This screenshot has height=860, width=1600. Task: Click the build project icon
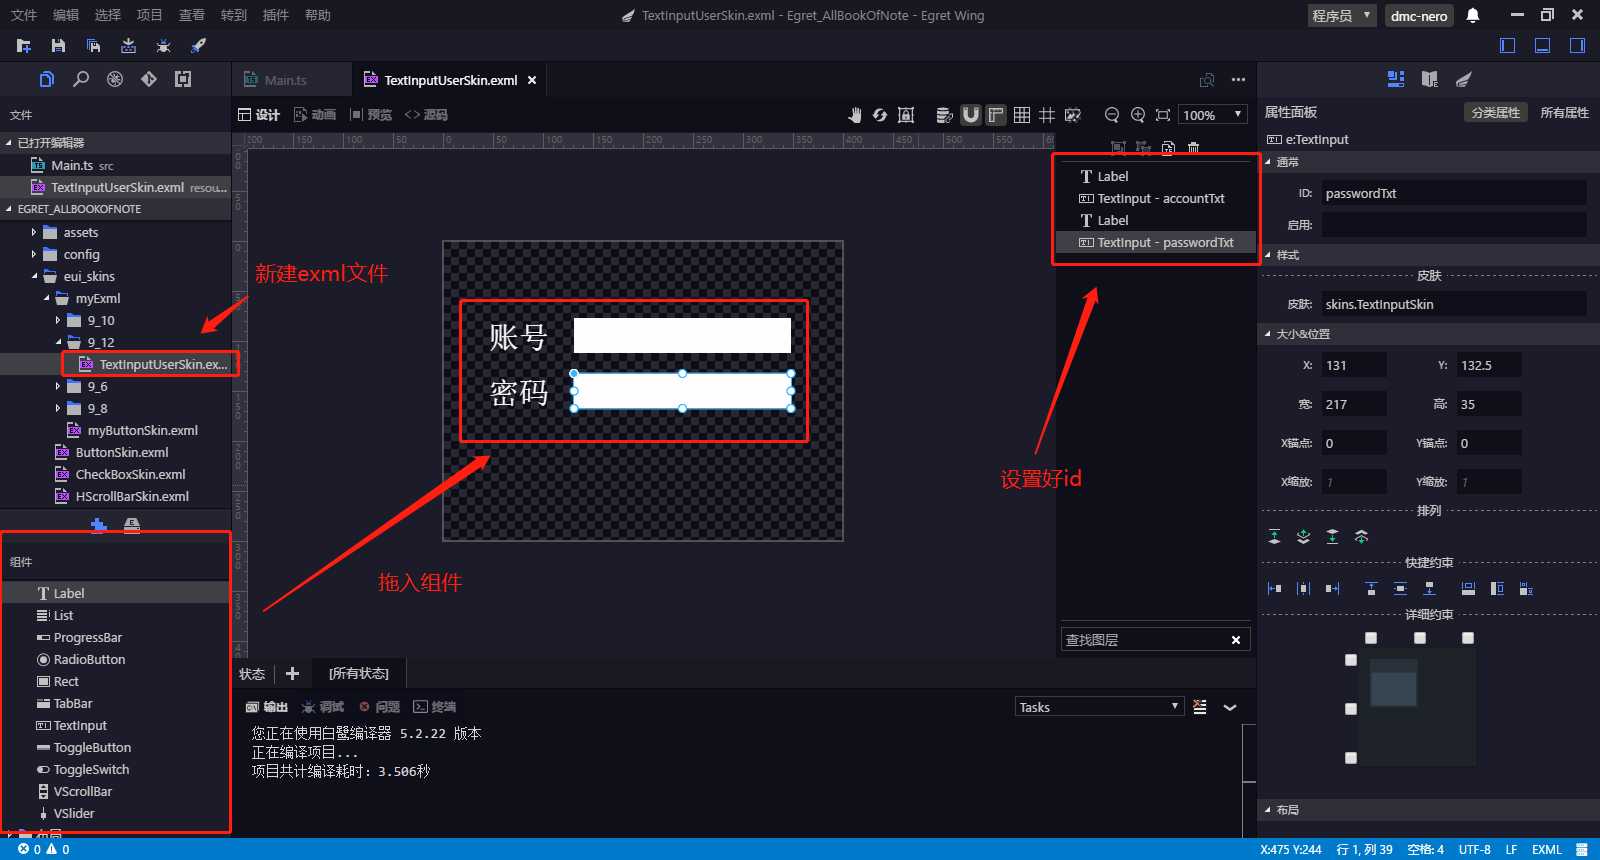128,46
